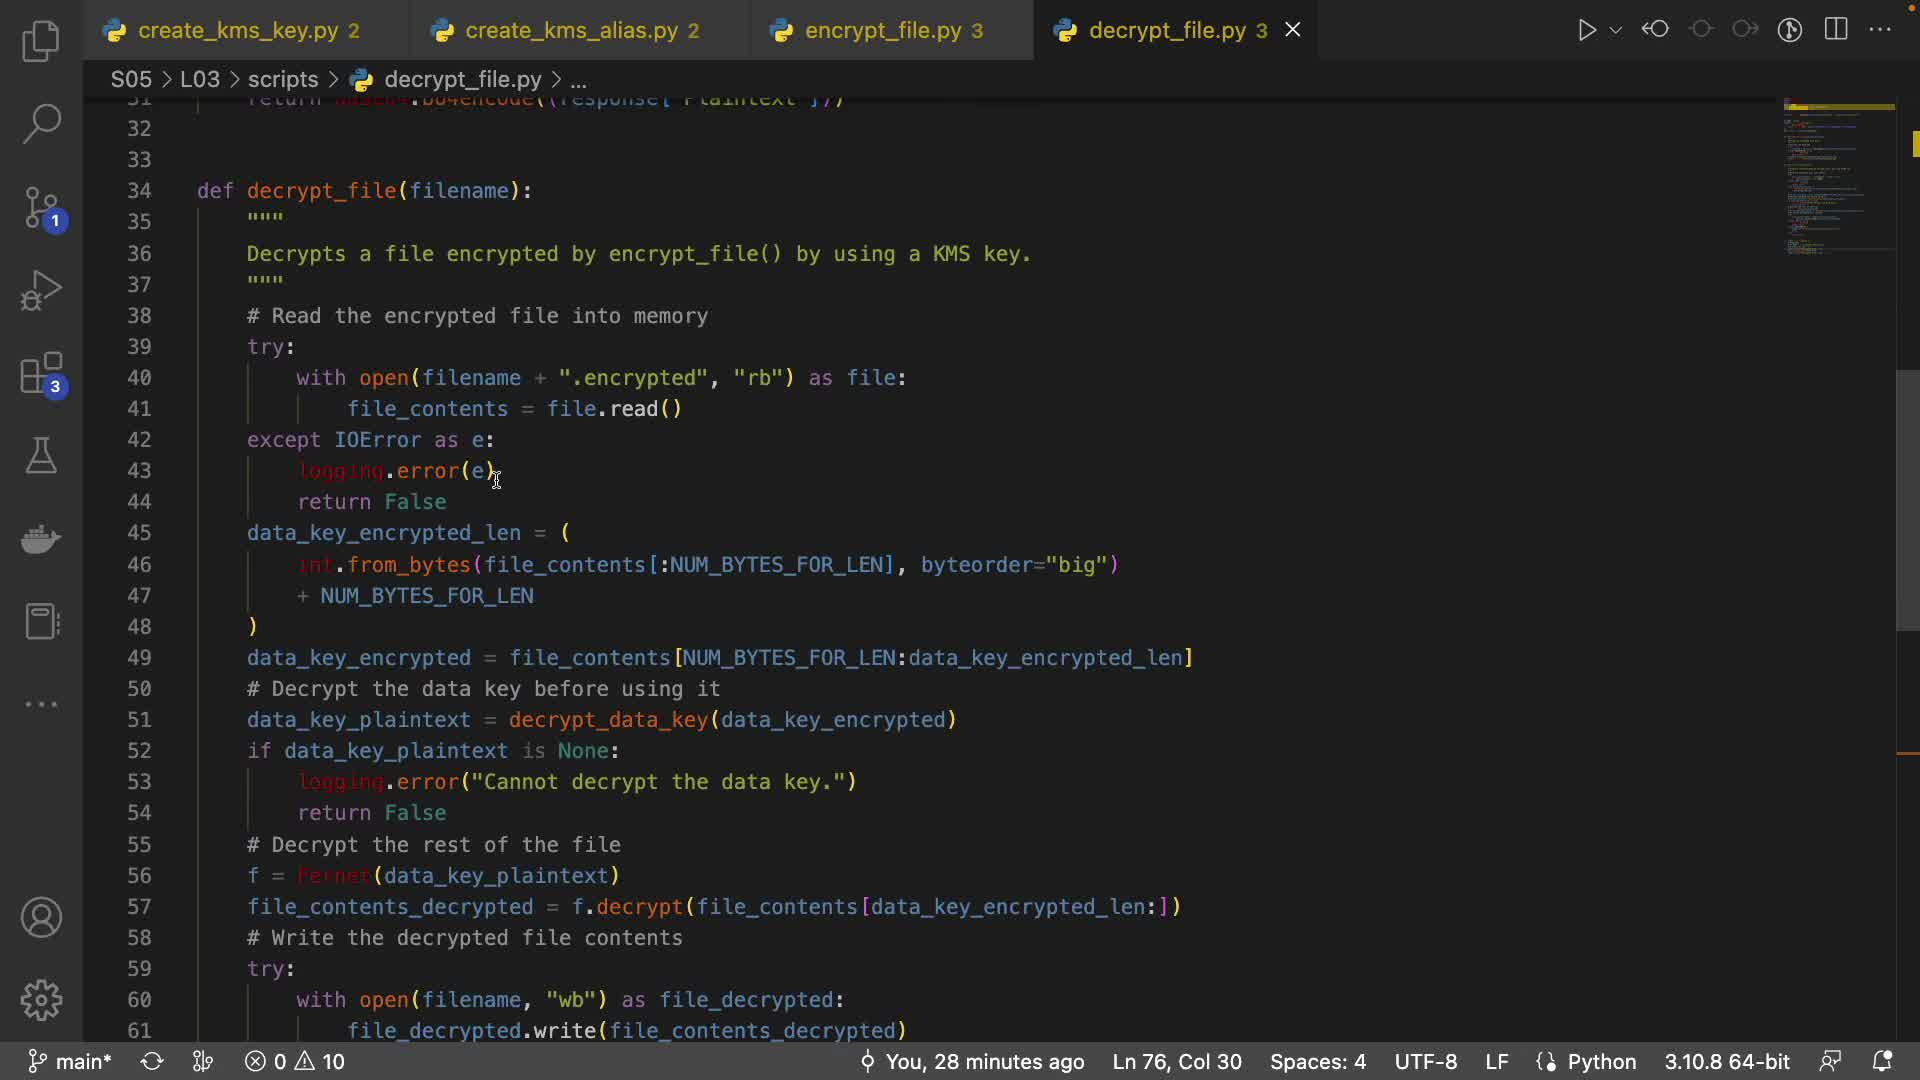
Task: Open Run and Debug view
Action: pyautogui.click(x=41, y=291)
